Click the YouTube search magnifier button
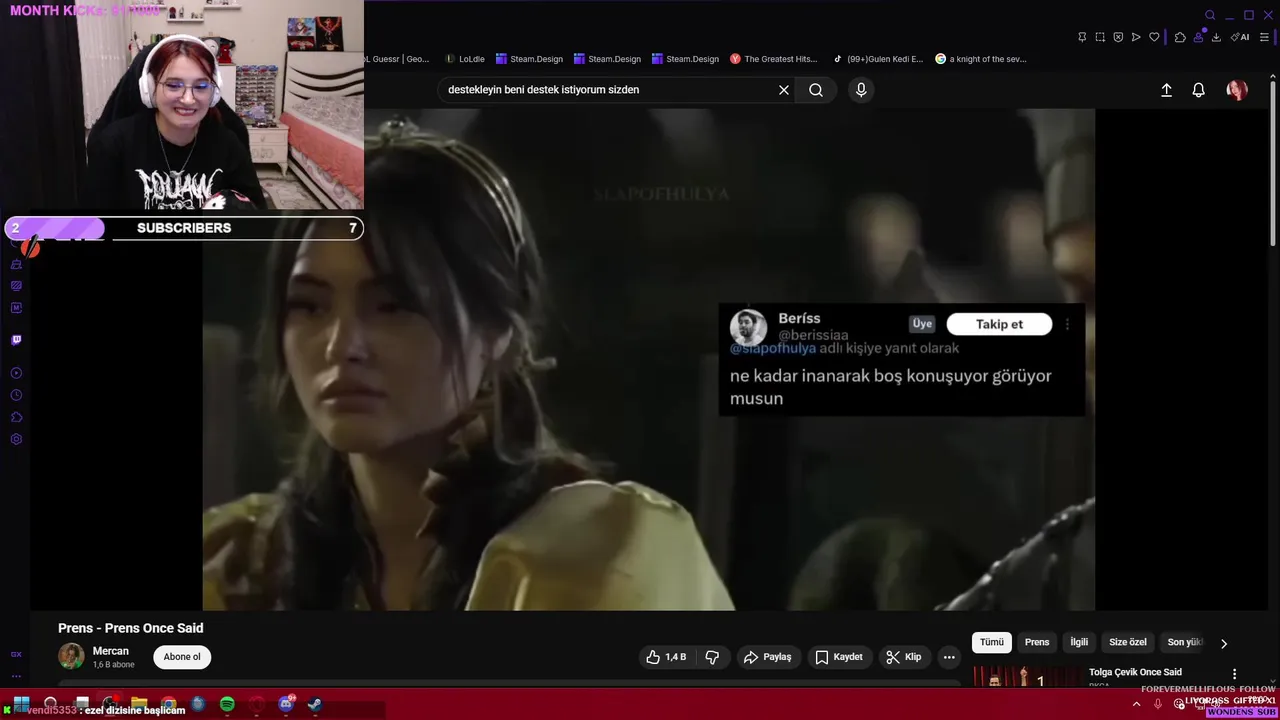 (x=816, y=90)
